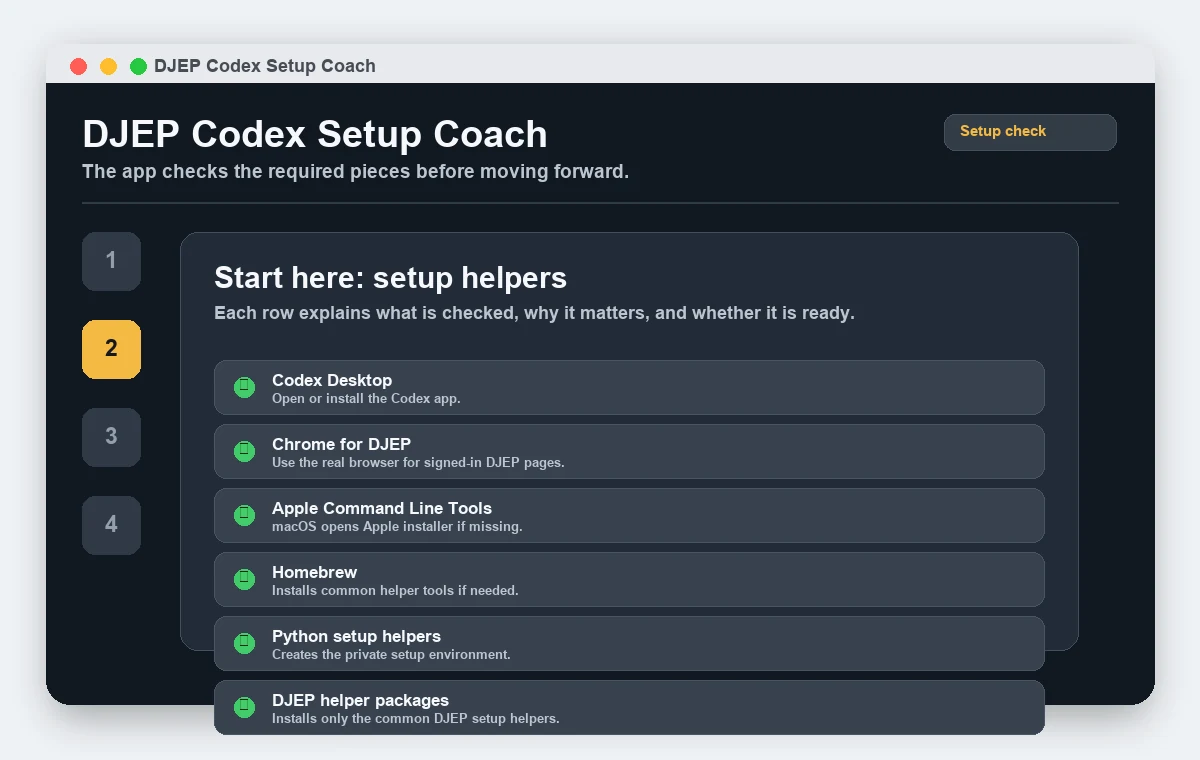Viewport: 1200px width, 760px height.
Task: Click the green zoom window button
Action: 138,66
